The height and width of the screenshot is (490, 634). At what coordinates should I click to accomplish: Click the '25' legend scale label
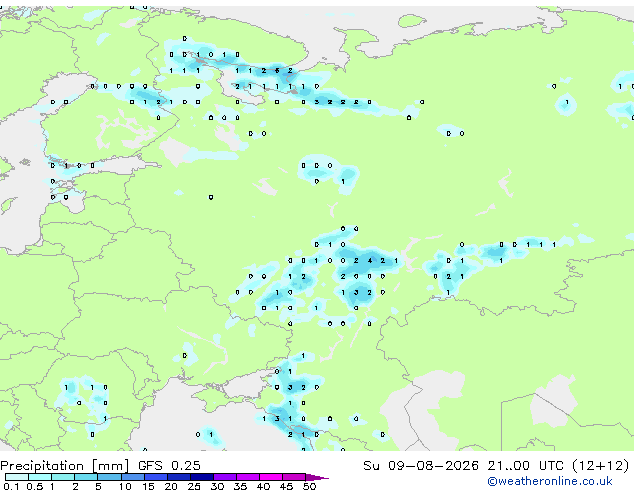coord(194,486)
